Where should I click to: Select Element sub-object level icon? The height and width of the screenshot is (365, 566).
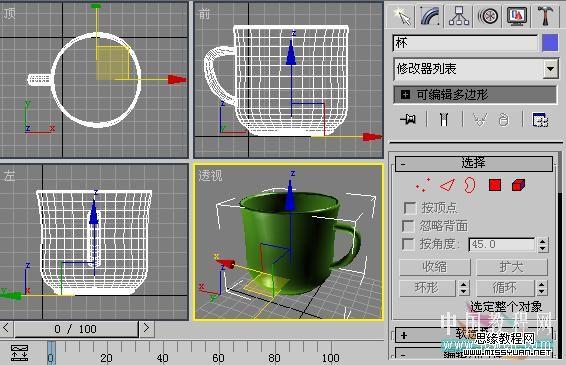pos(518,185)
